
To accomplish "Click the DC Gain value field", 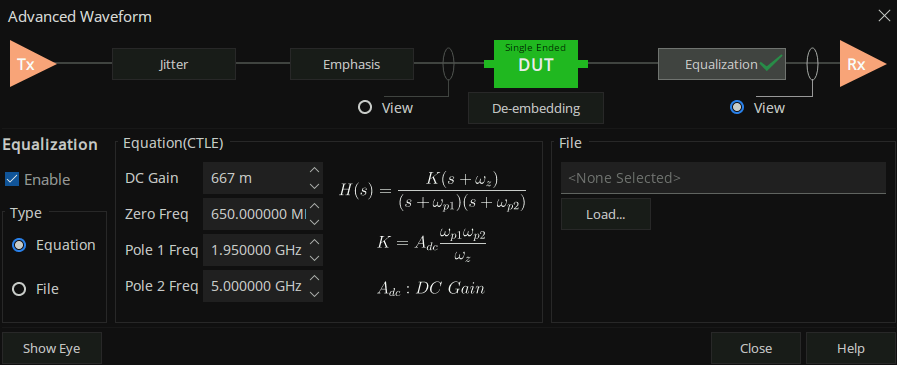I will (x=255, y=178).
